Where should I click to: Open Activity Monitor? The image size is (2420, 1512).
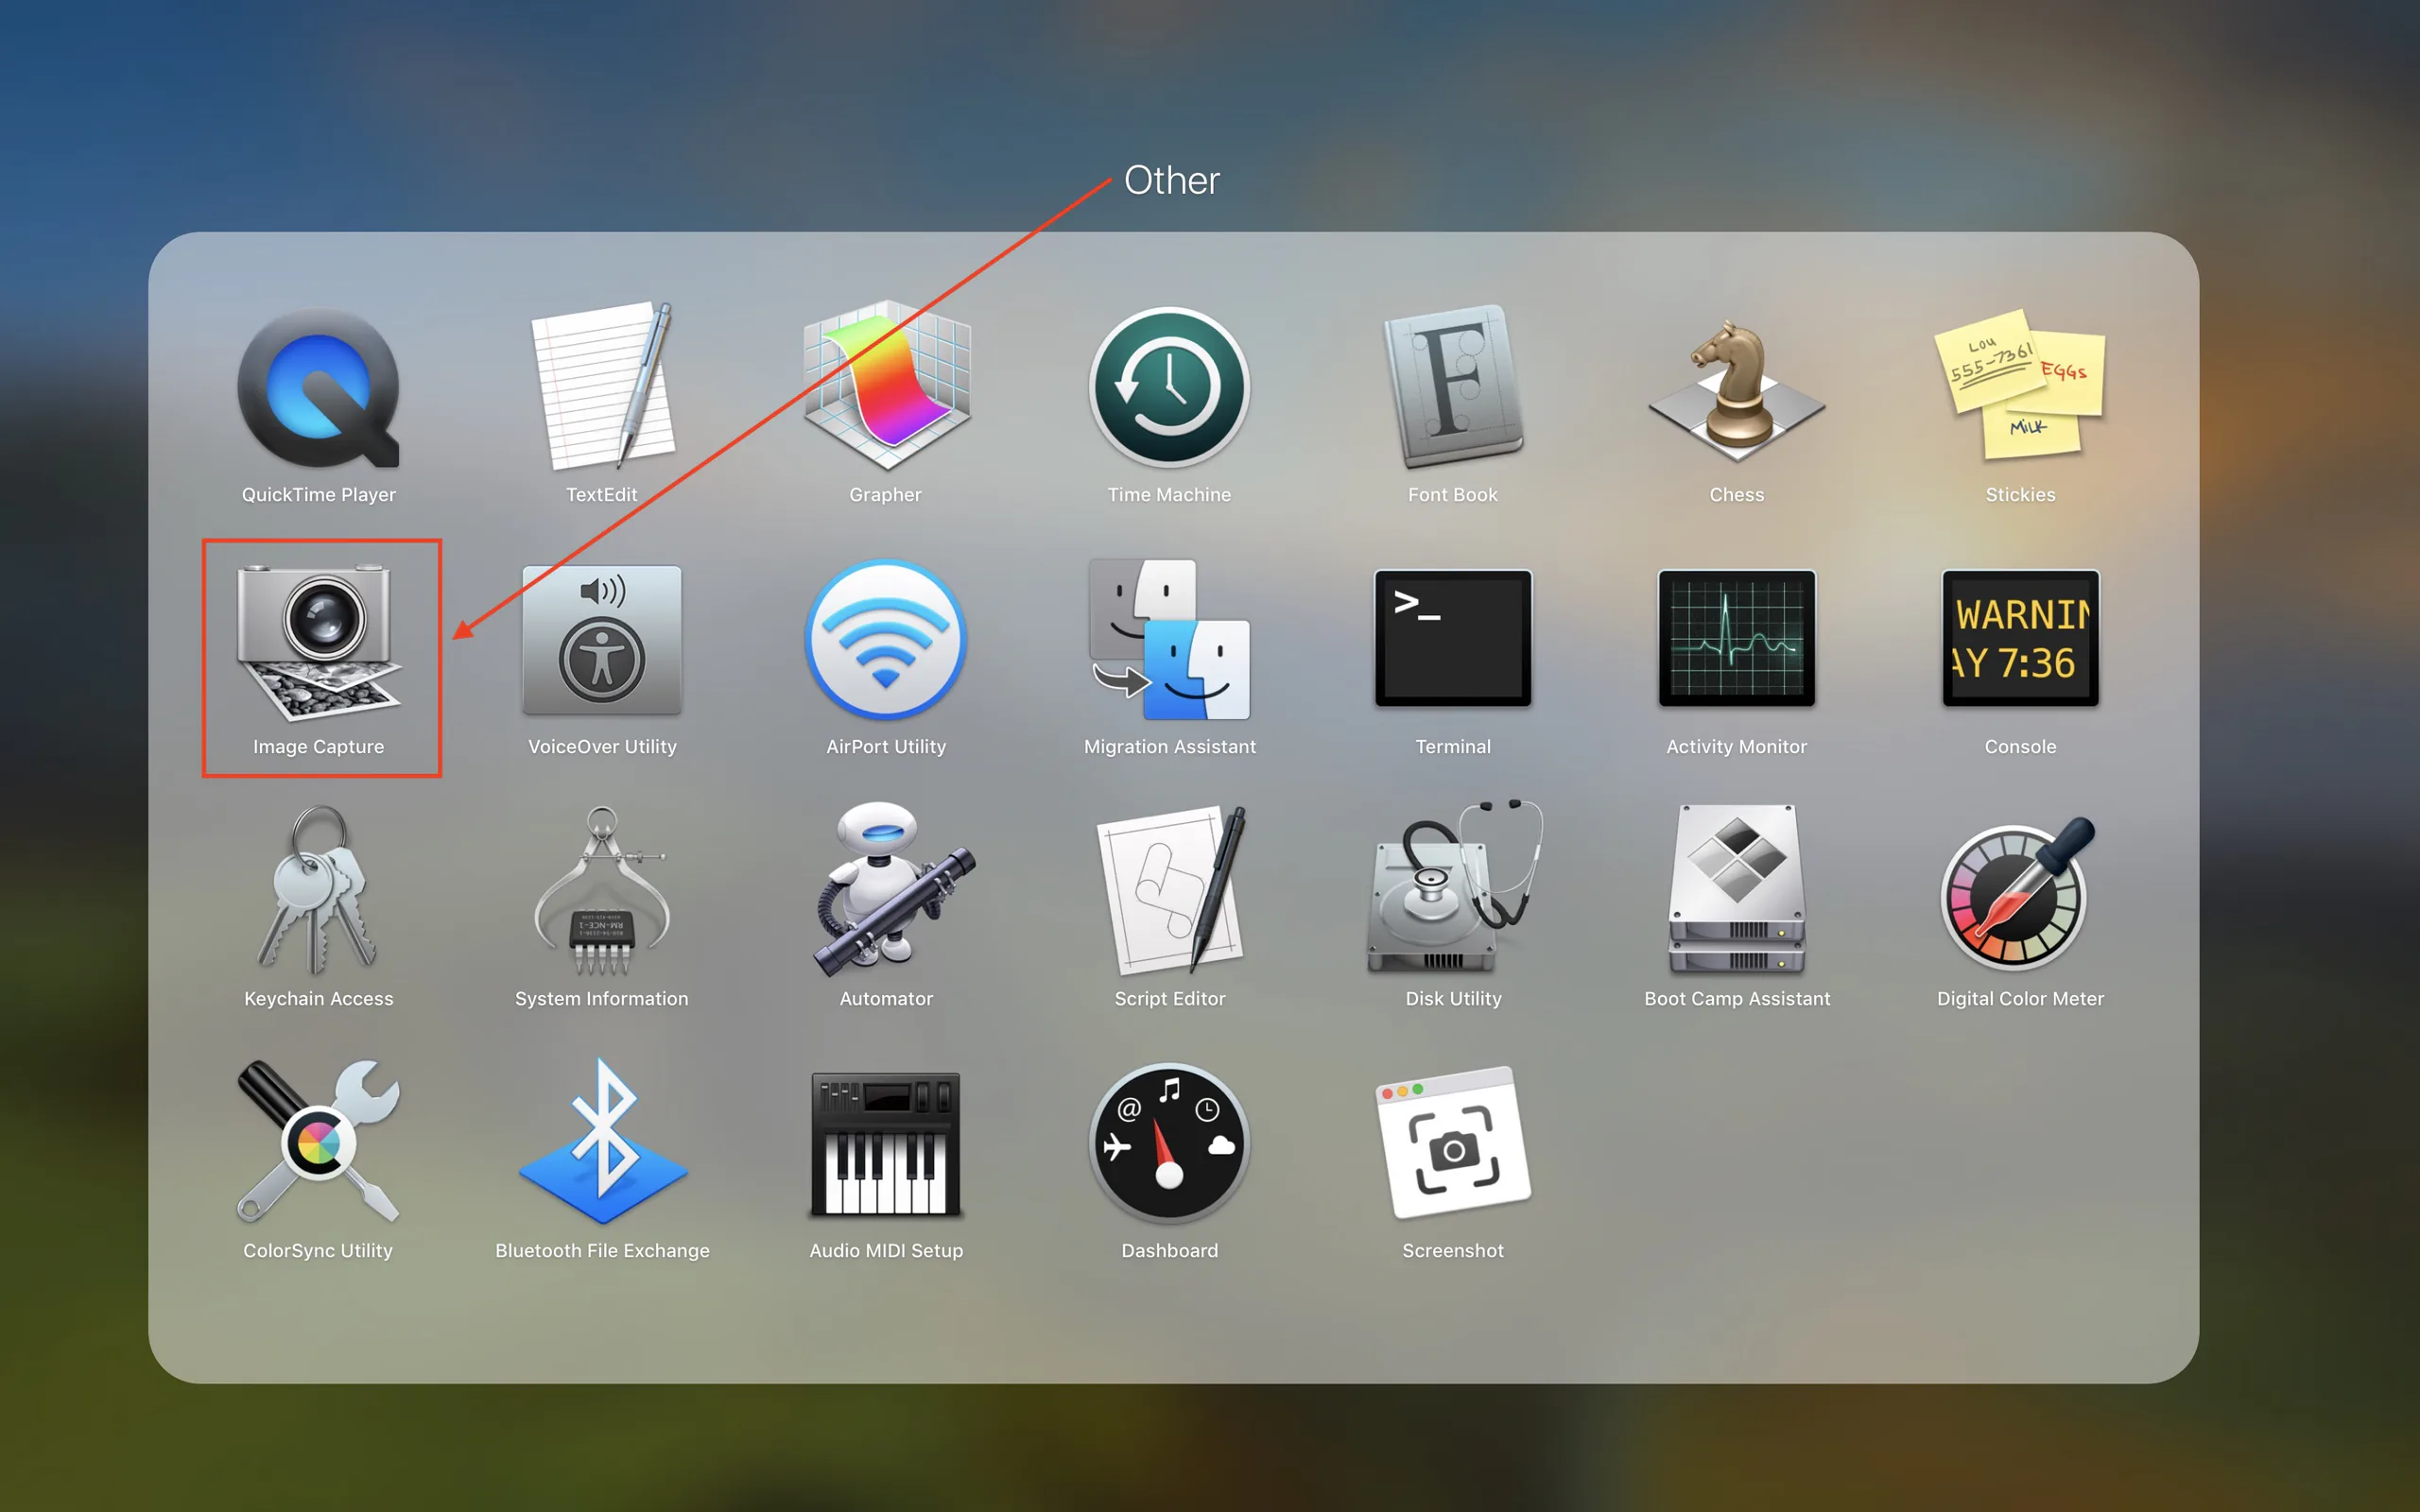click(x=1737, y=638)
